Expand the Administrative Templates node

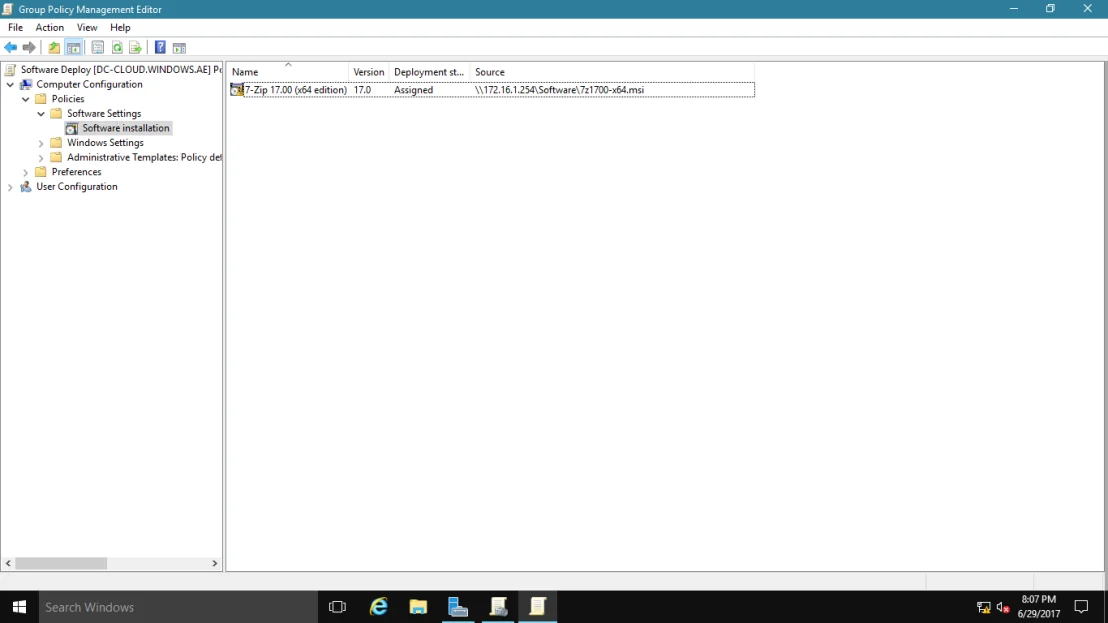(41, 158)
